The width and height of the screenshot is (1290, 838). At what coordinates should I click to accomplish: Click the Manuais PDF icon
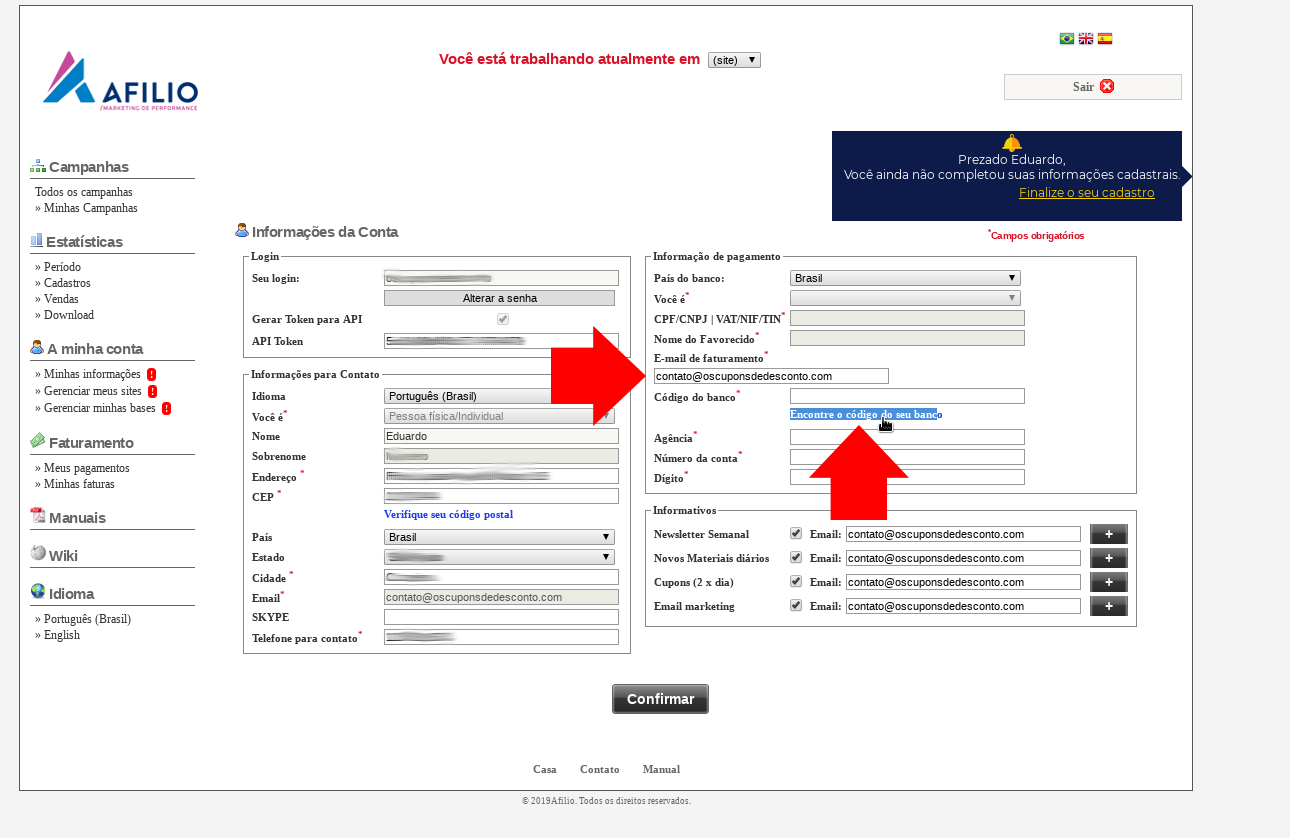38,516
